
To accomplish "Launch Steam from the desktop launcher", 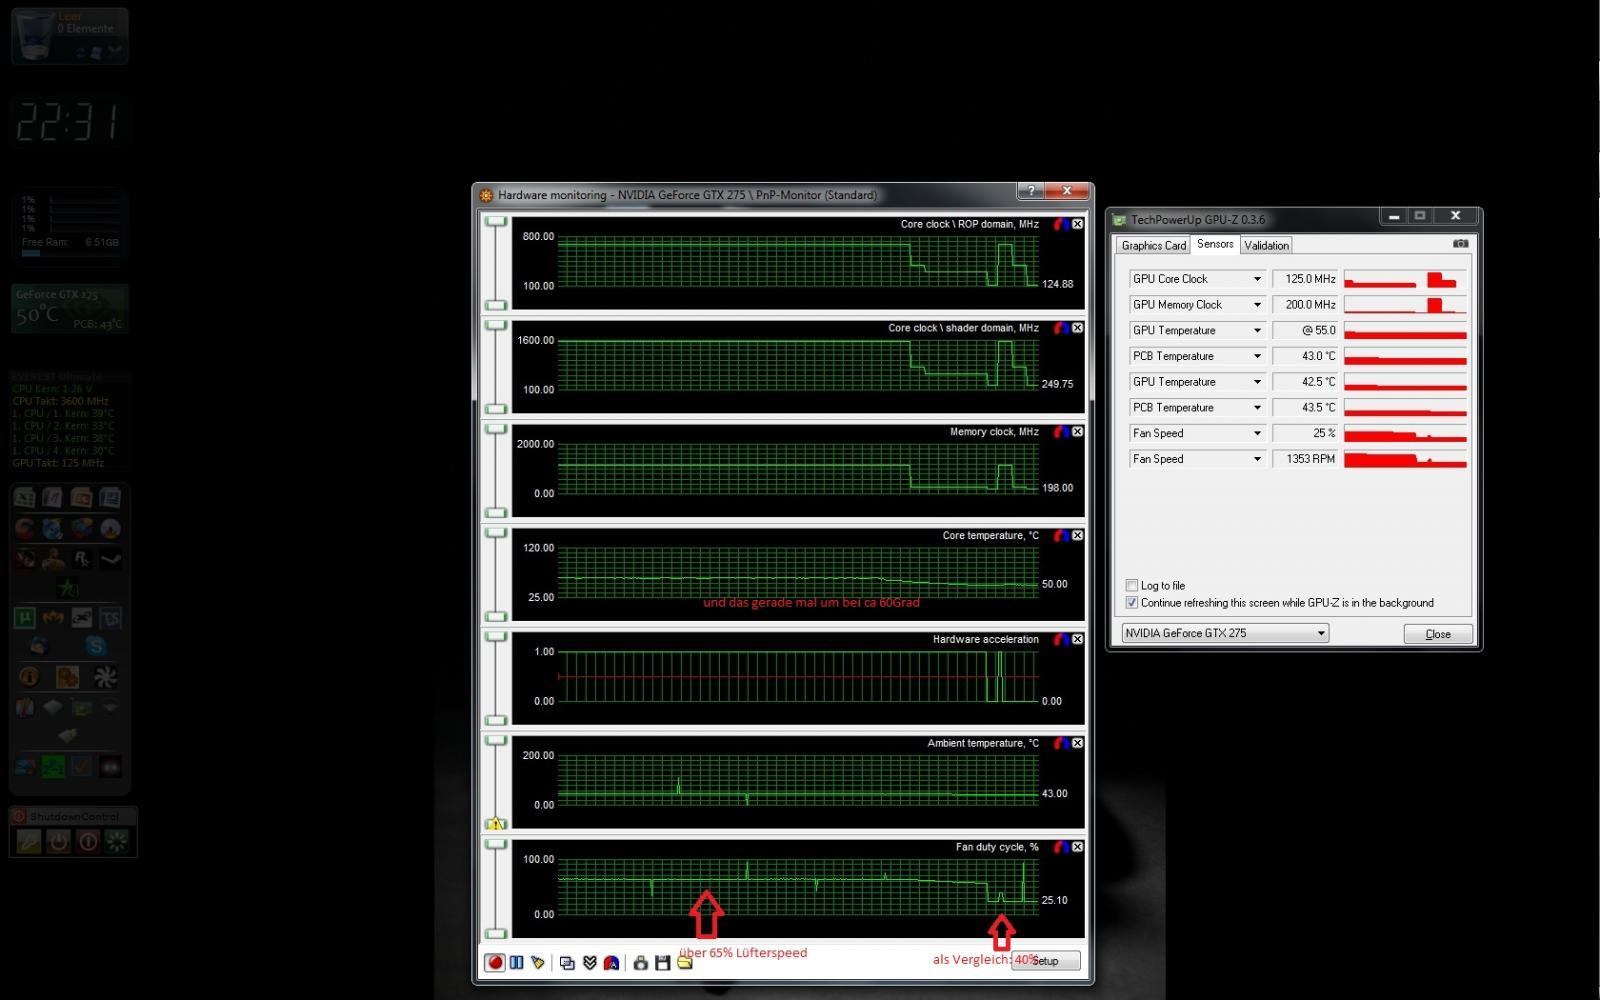I will coord(110,559).
